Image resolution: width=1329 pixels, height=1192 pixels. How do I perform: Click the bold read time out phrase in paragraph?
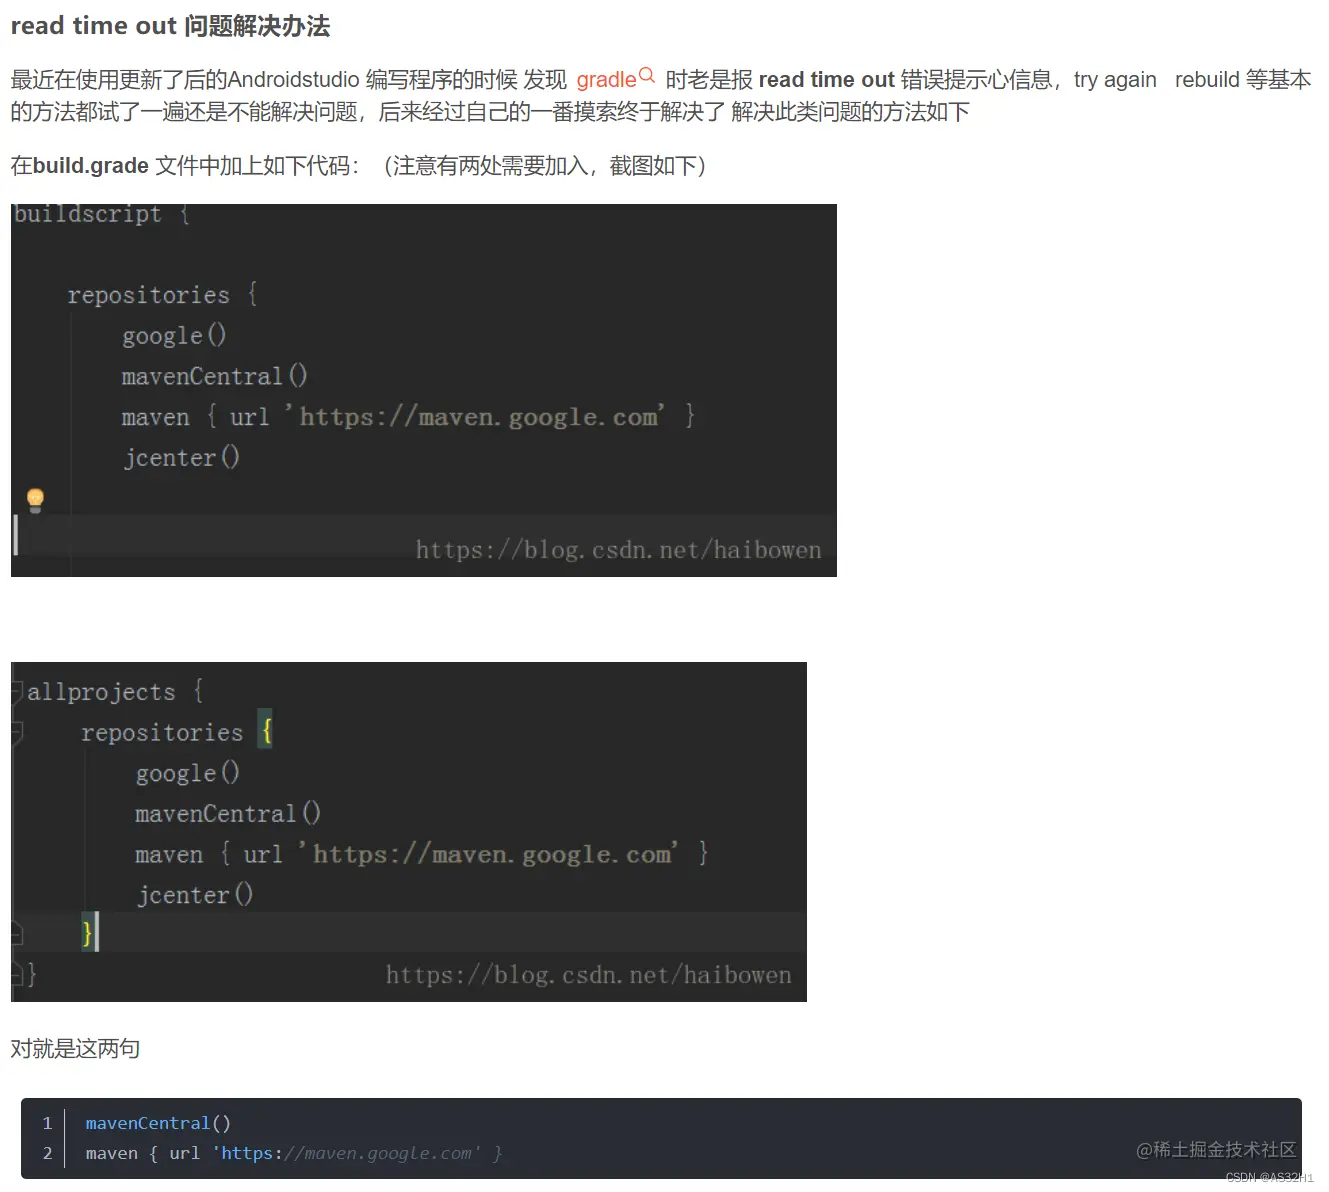(x=826, y=80)
